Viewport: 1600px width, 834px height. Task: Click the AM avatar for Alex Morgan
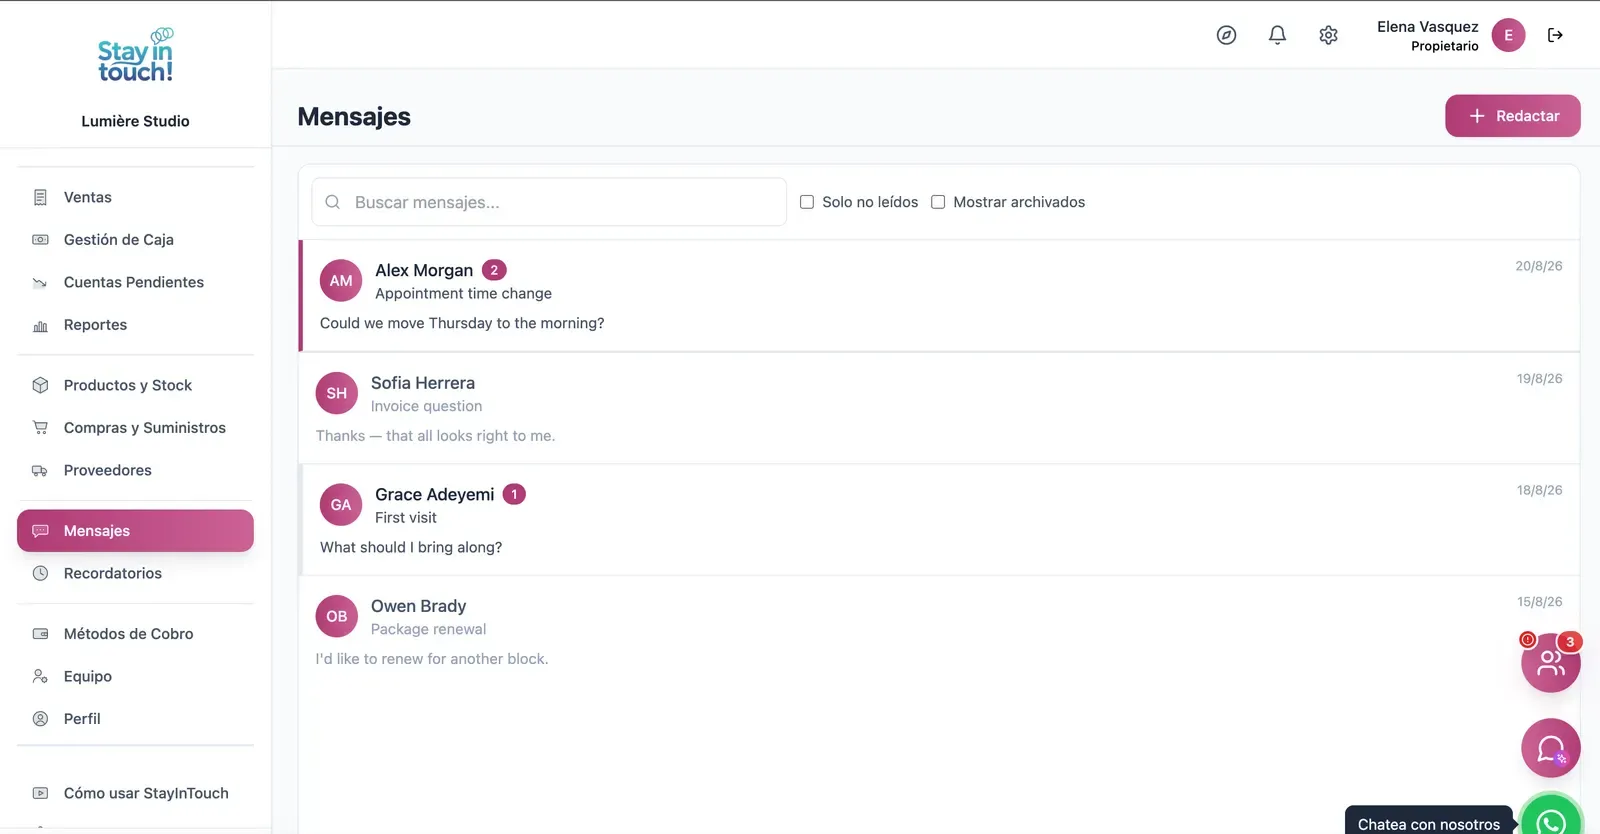(x=341, y=281)
